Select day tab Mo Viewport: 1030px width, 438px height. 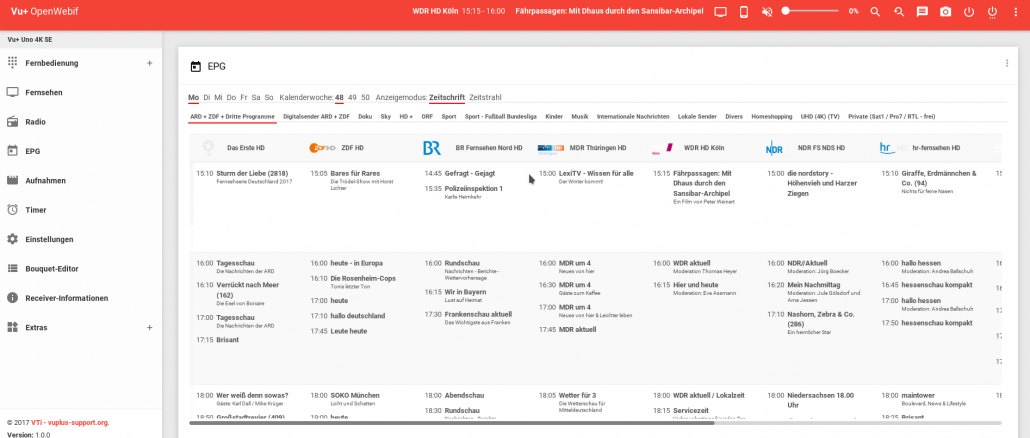193,98
